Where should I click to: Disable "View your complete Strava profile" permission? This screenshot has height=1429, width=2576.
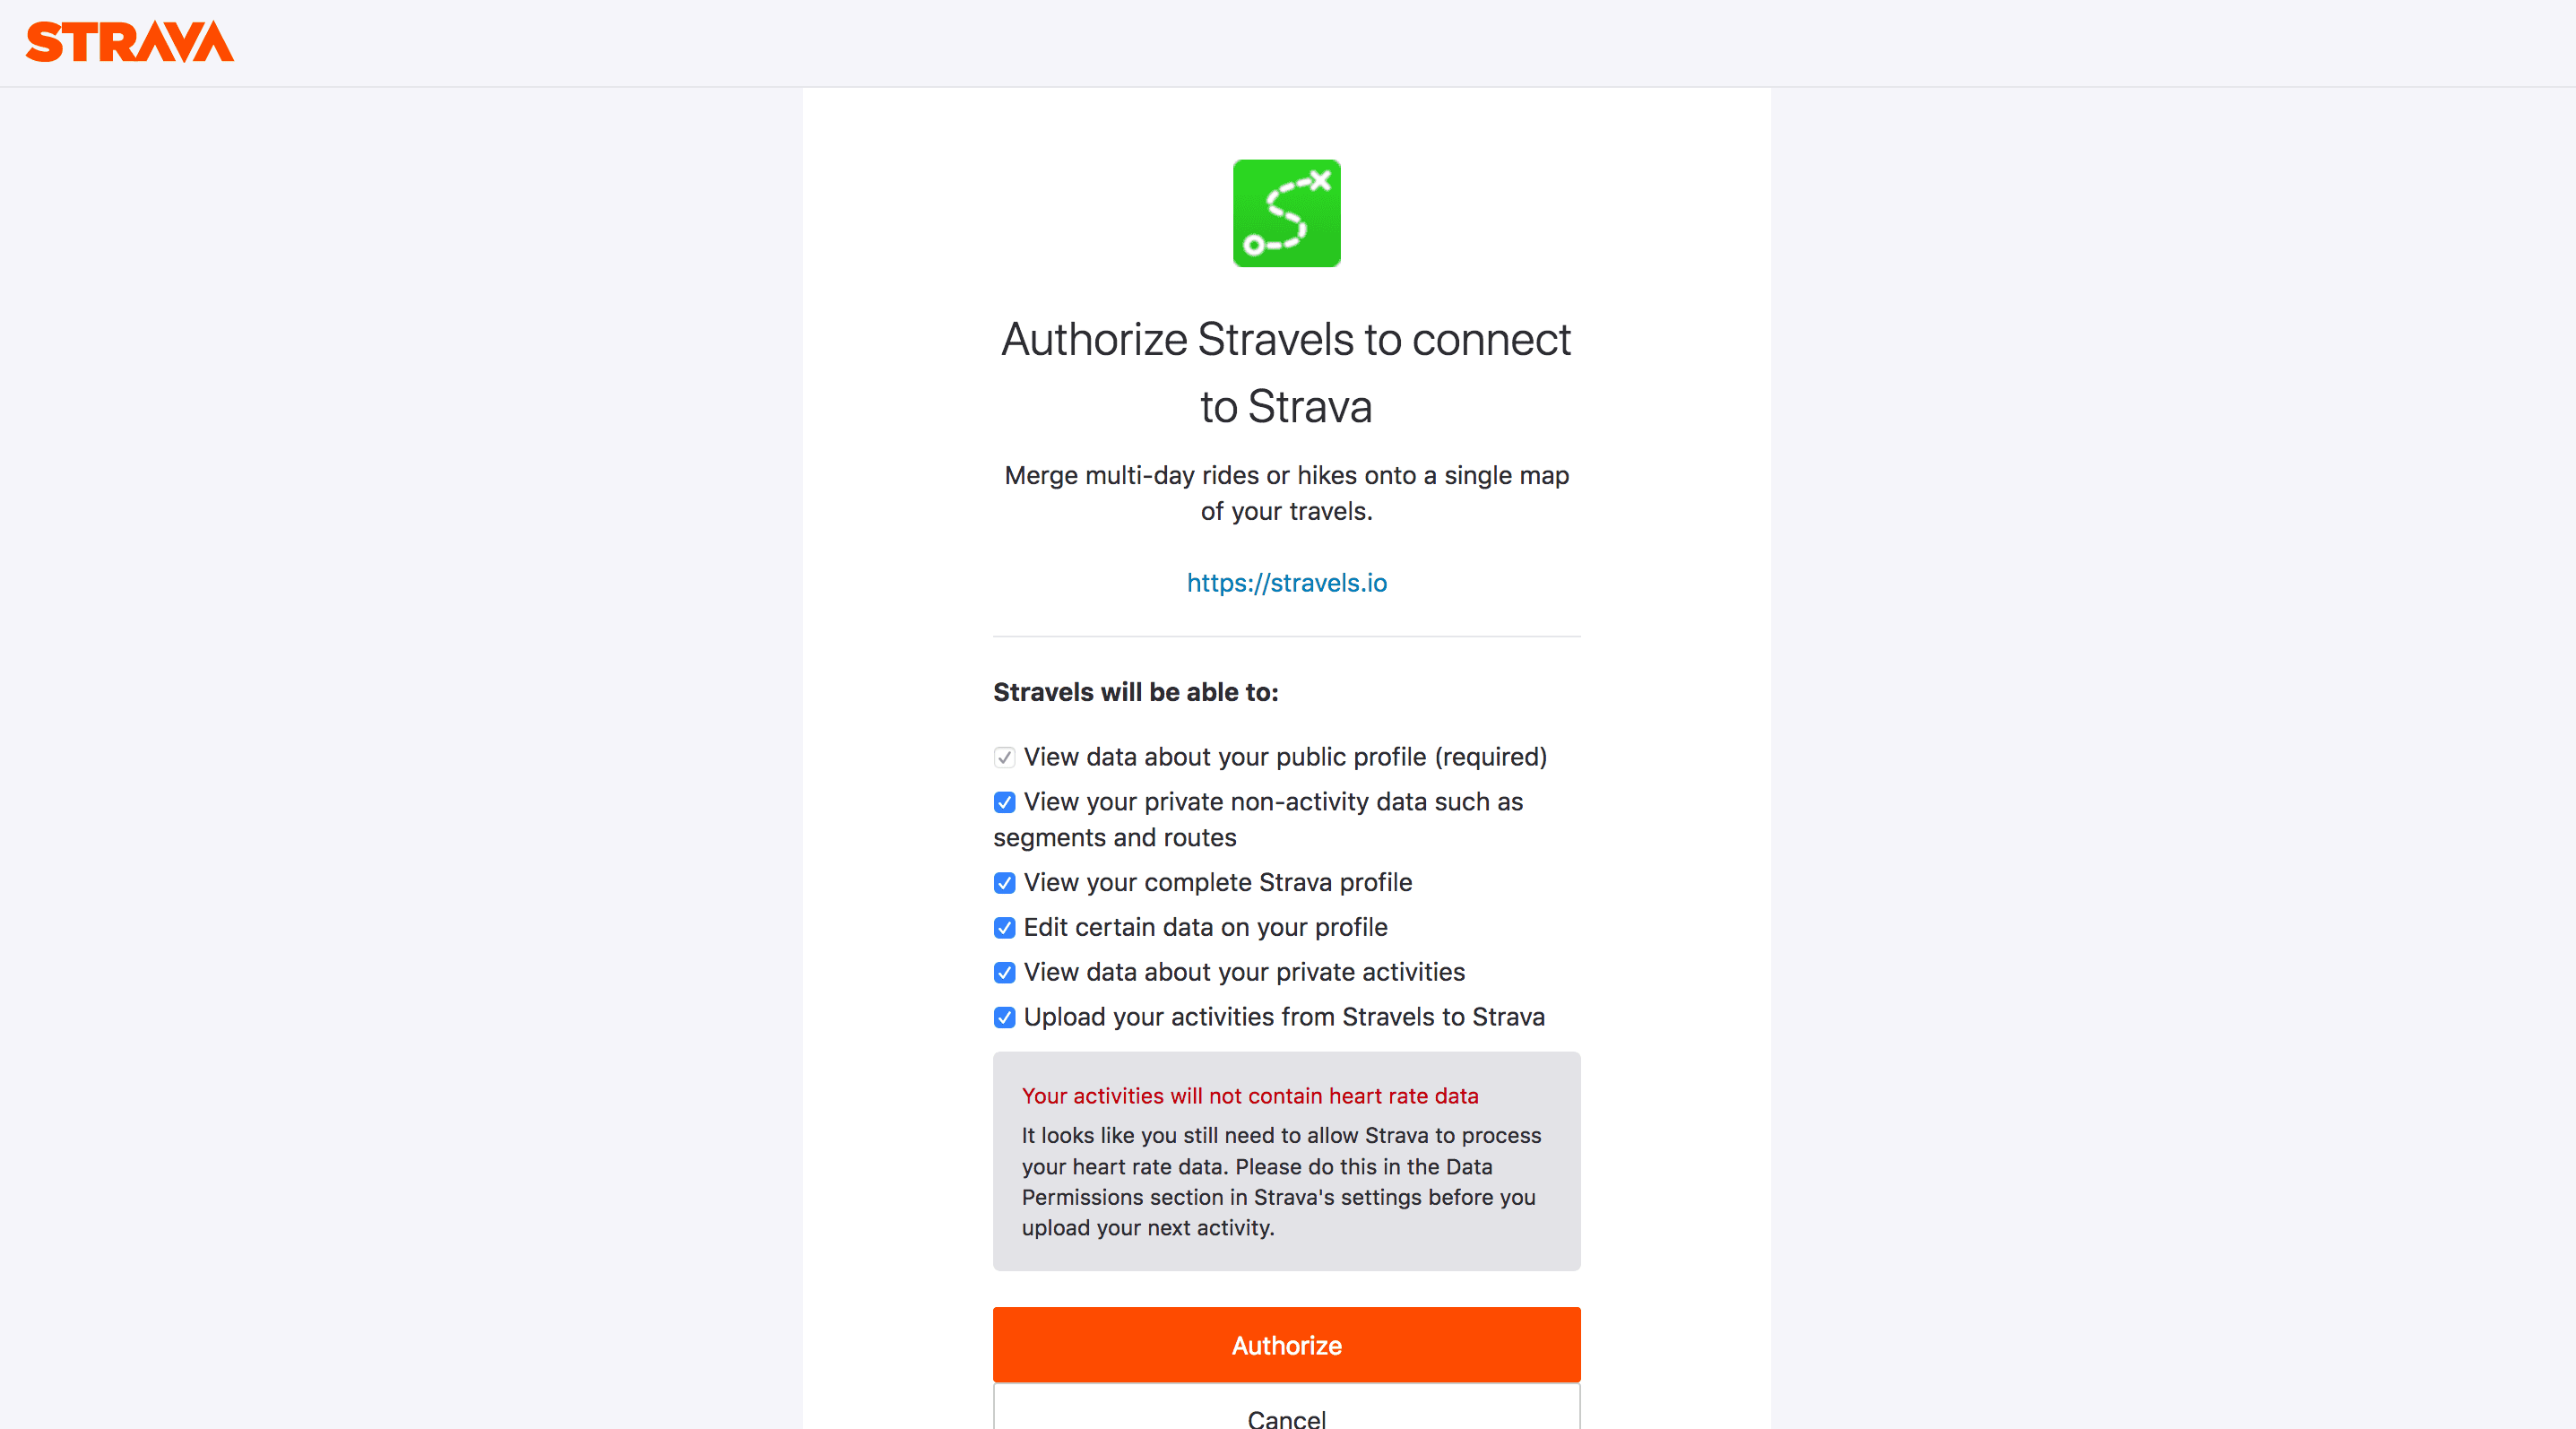(1004, 883)
